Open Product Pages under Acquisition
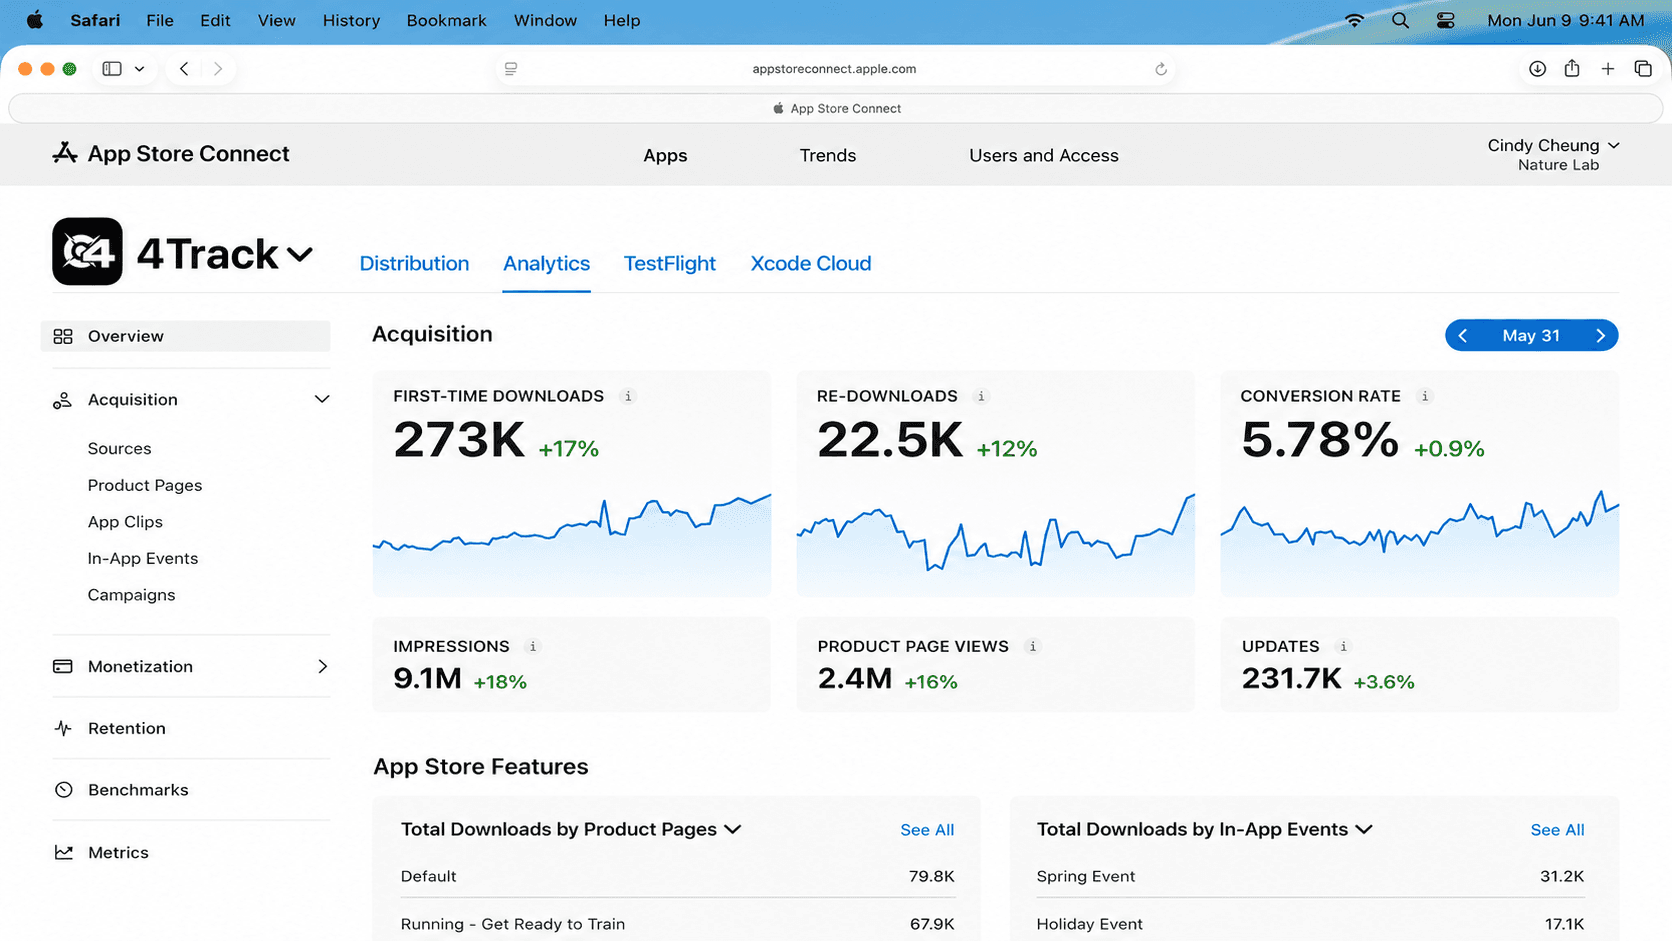 (x=145, y=485)
